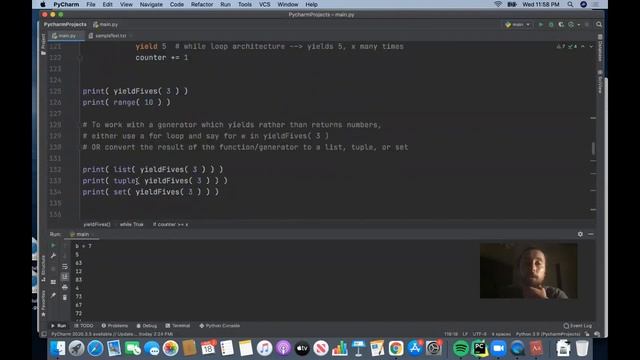Go to next highlighted error arrow

591,47
